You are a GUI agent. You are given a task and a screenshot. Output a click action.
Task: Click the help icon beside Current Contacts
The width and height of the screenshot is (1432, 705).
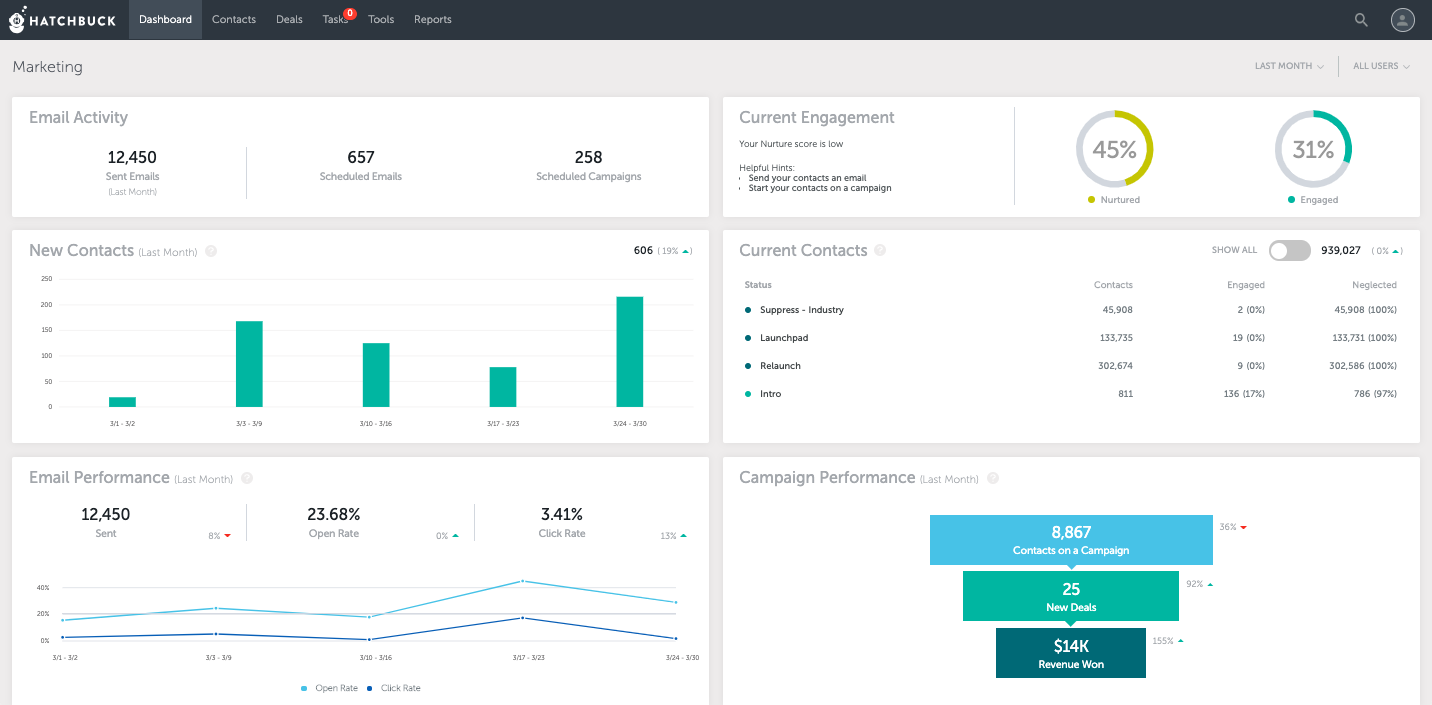point(880,251)
